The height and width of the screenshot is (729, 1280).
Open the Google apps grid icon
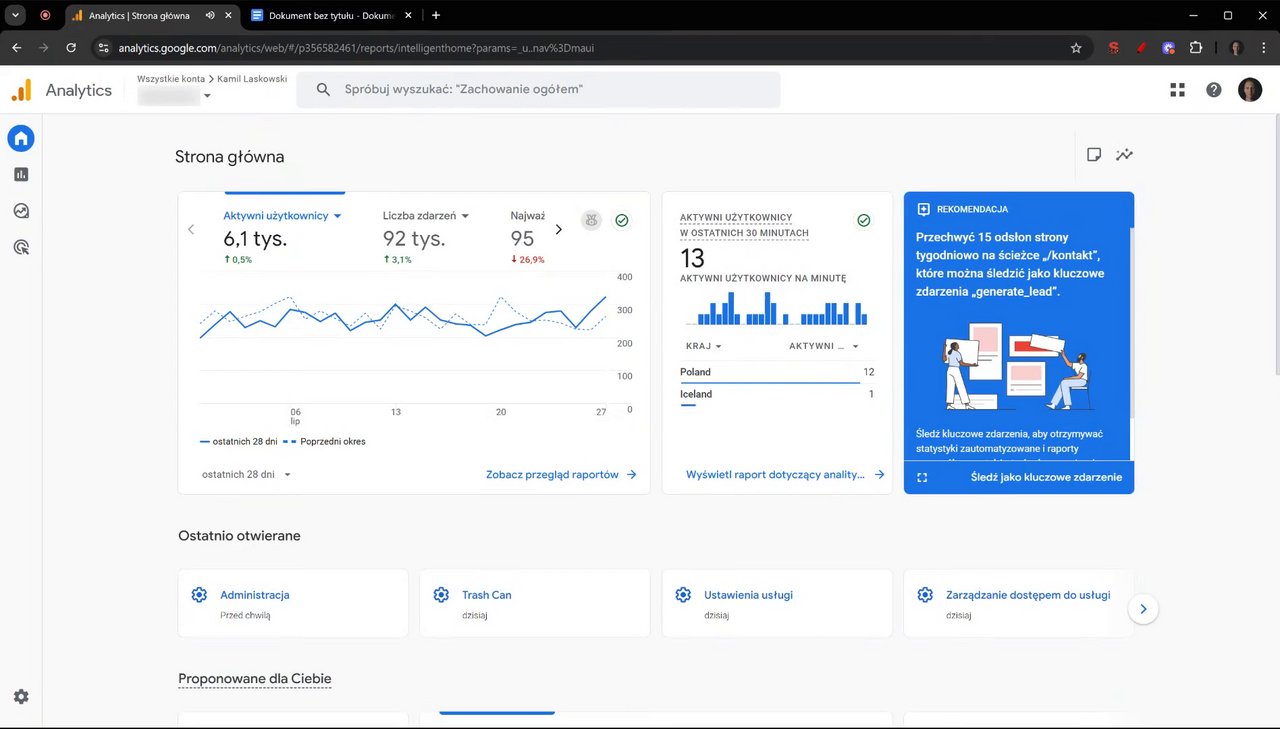1177,90
